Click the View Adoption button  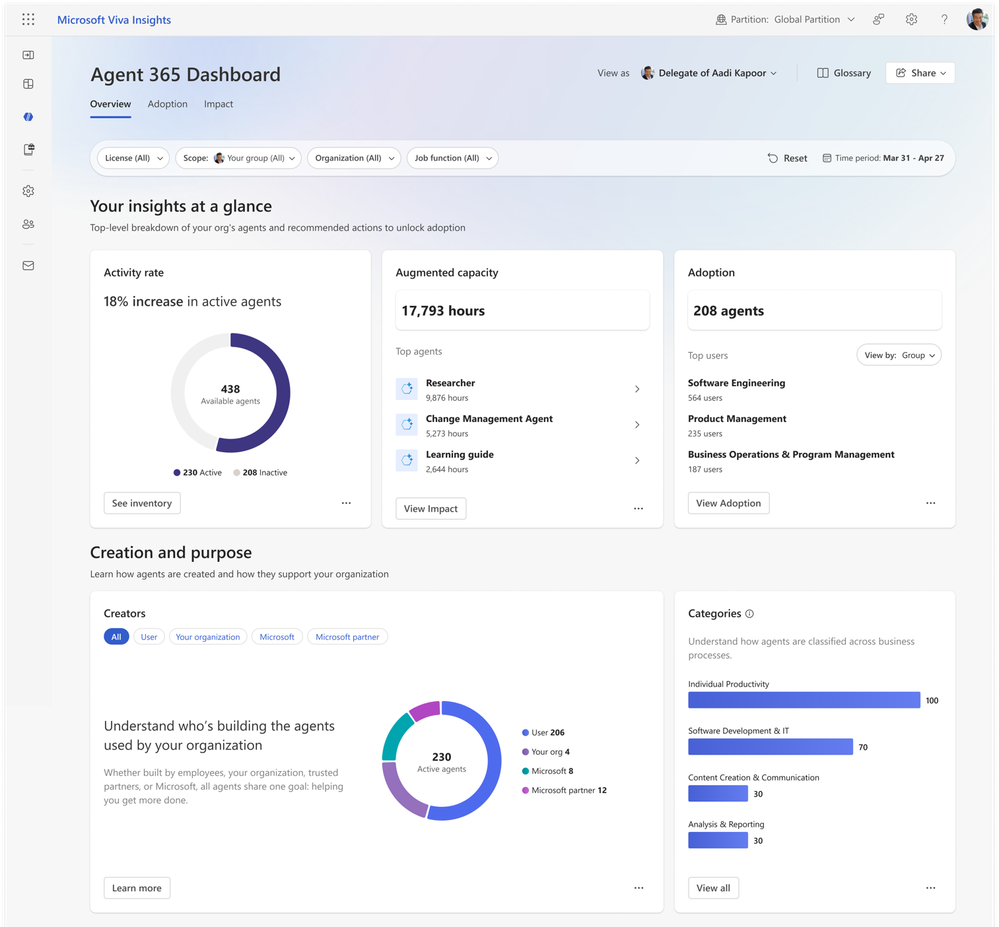click(x=728, y=503)
